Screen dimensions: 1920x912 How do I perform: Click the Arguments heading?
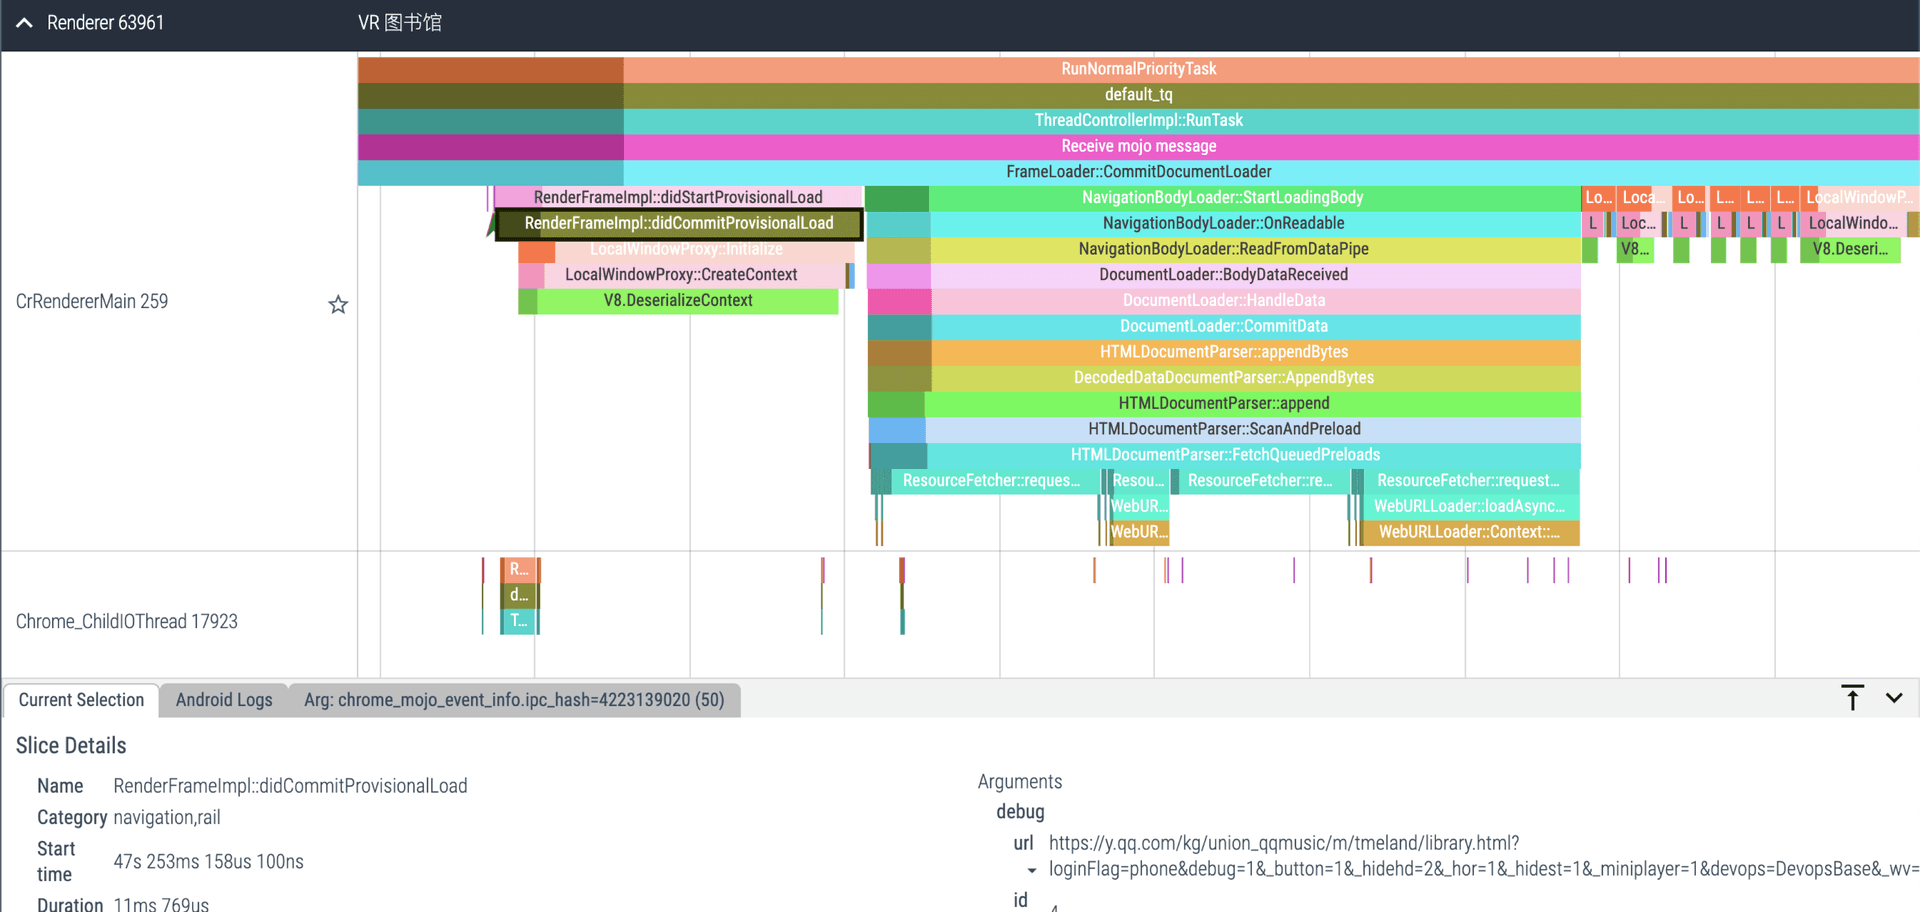(1020, 782)
